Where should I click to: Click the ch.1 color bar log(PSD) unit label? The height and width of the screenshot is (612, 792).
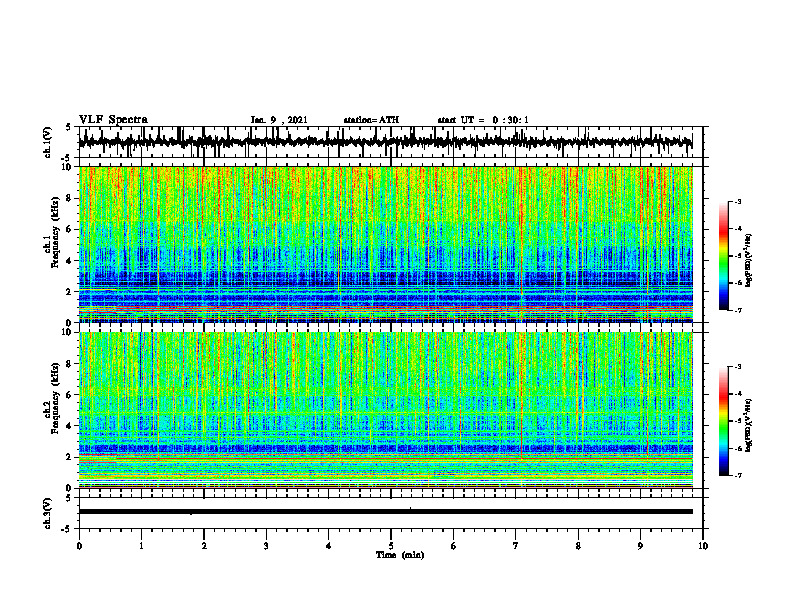[x=749, y=260]
